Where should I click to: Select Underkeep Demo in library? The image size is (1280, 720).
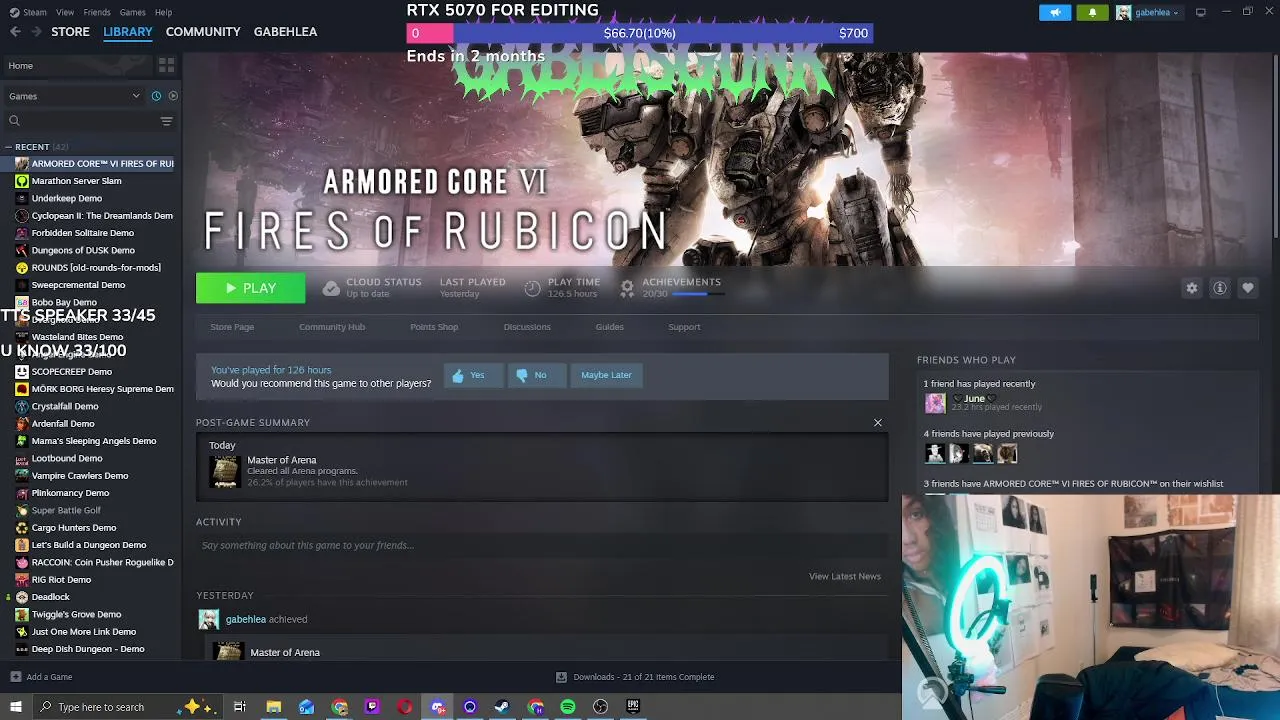coord(66,198)
